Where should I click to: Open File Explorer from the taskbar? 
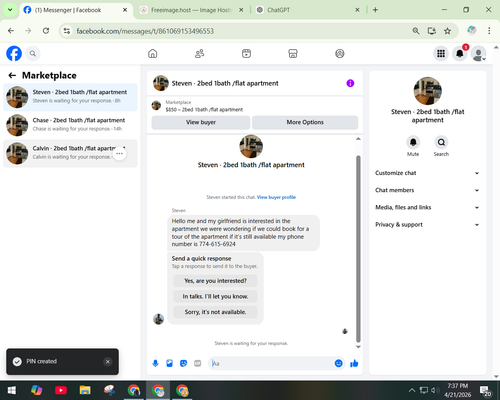pyautogui.click(x=85, y=390)
